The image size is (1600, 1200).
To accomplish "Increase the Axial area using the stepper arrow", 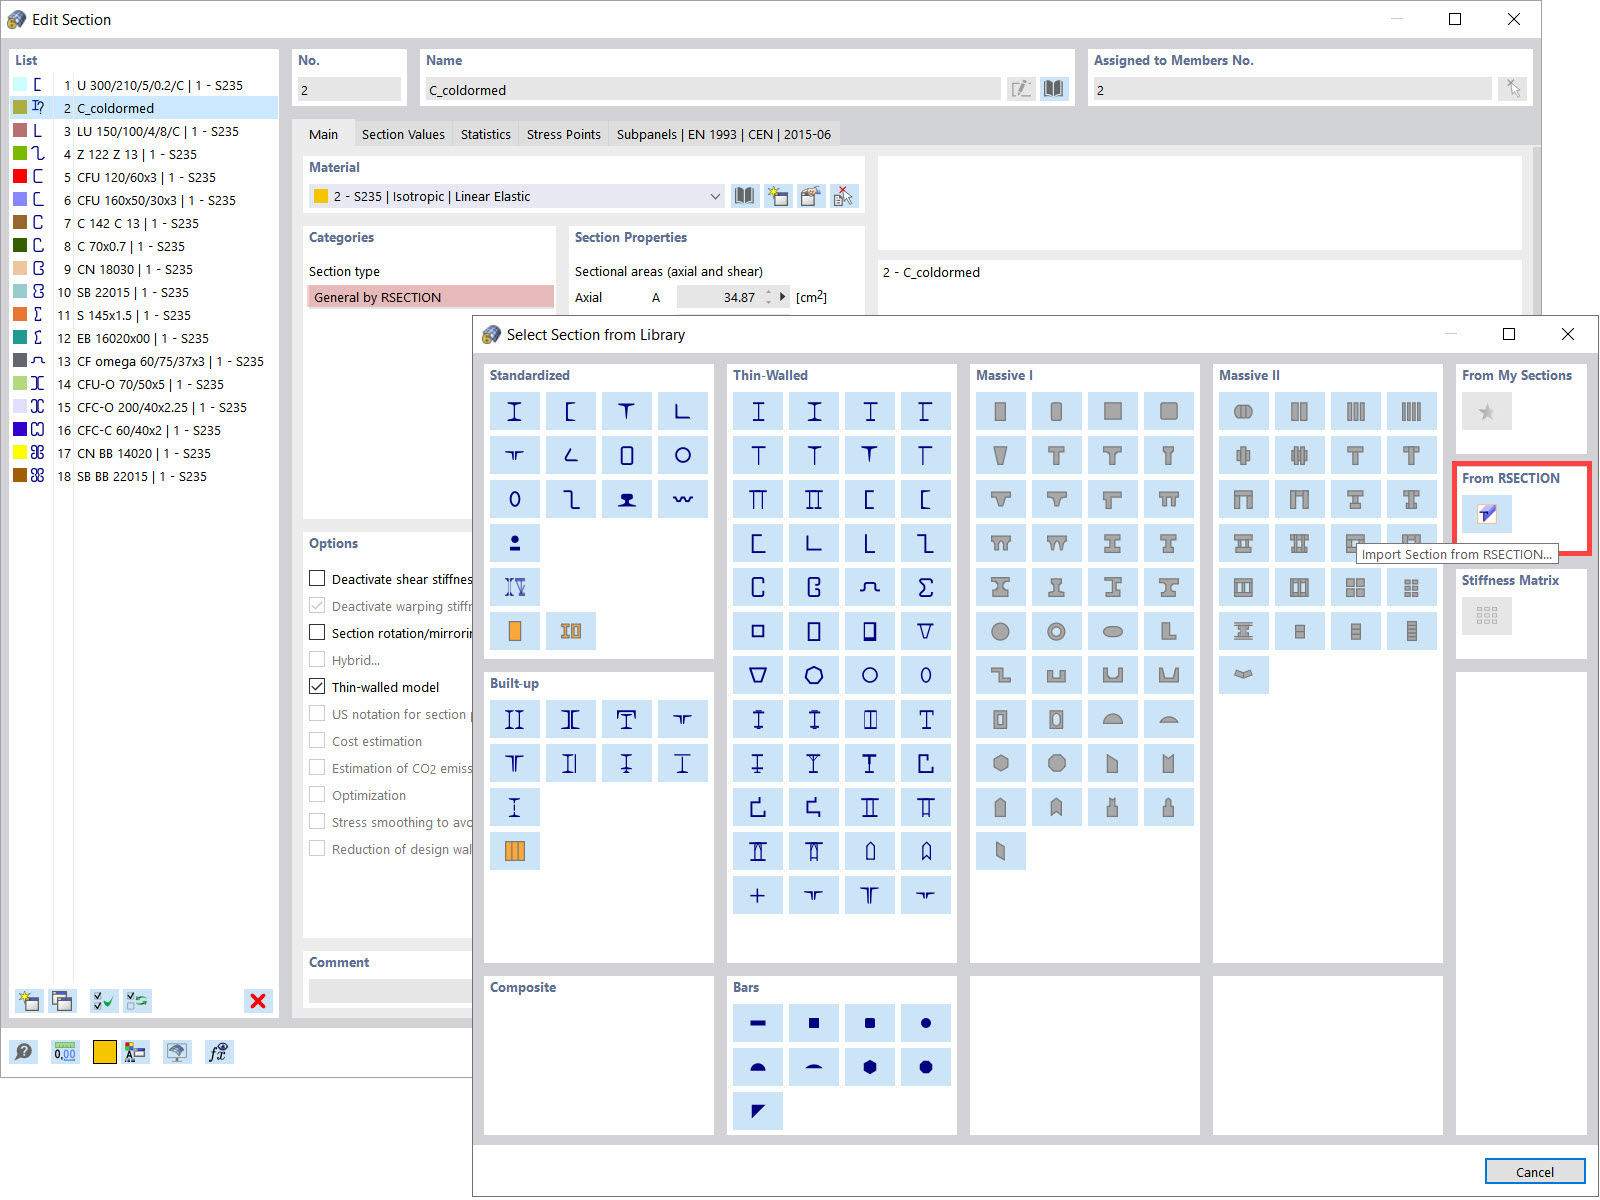I will [768, 291].
